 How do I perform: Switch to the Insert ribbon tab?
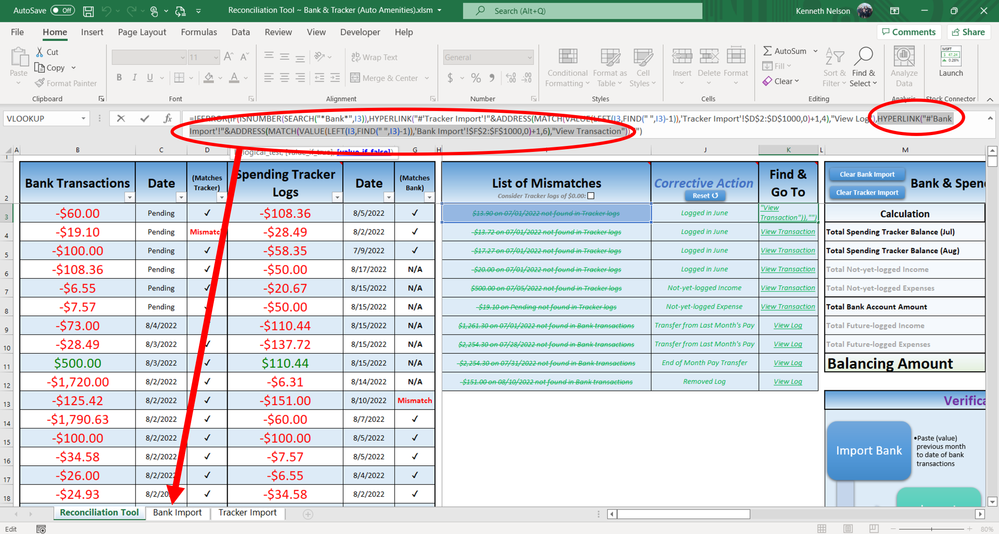(92, 32)
